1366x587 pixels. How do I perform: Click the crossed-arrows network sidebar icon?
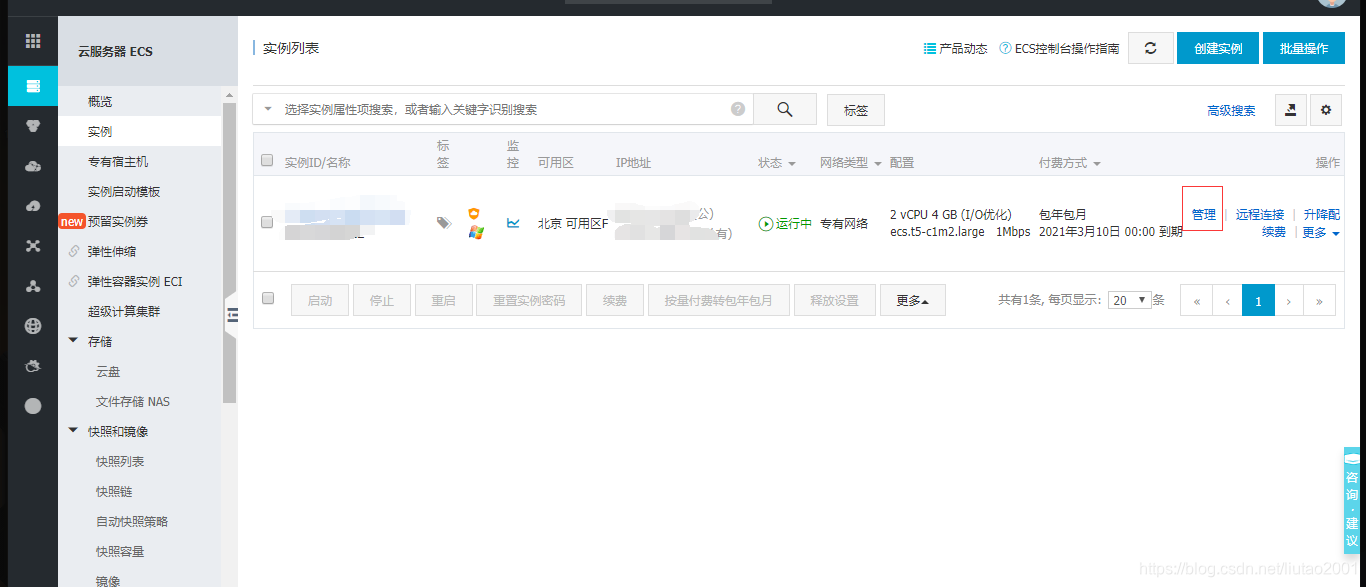click(x=33, y=246)
